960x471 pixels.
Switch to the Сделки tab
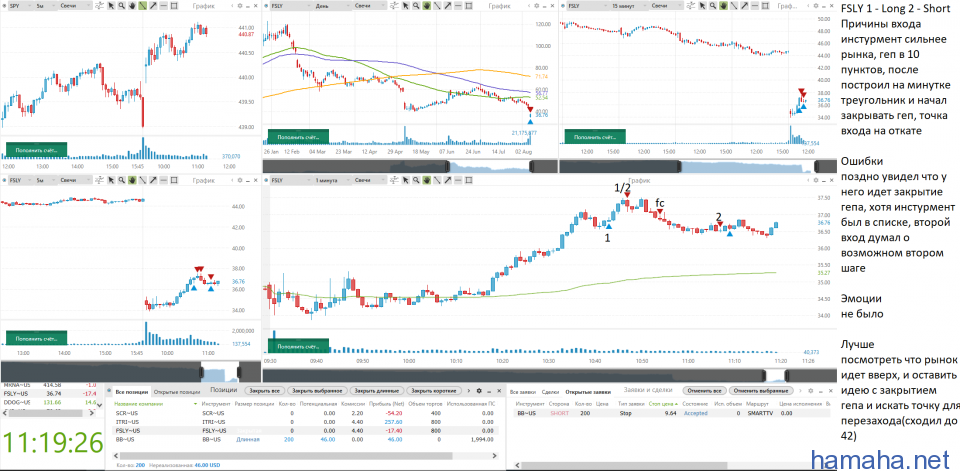[x=549, y=390]
